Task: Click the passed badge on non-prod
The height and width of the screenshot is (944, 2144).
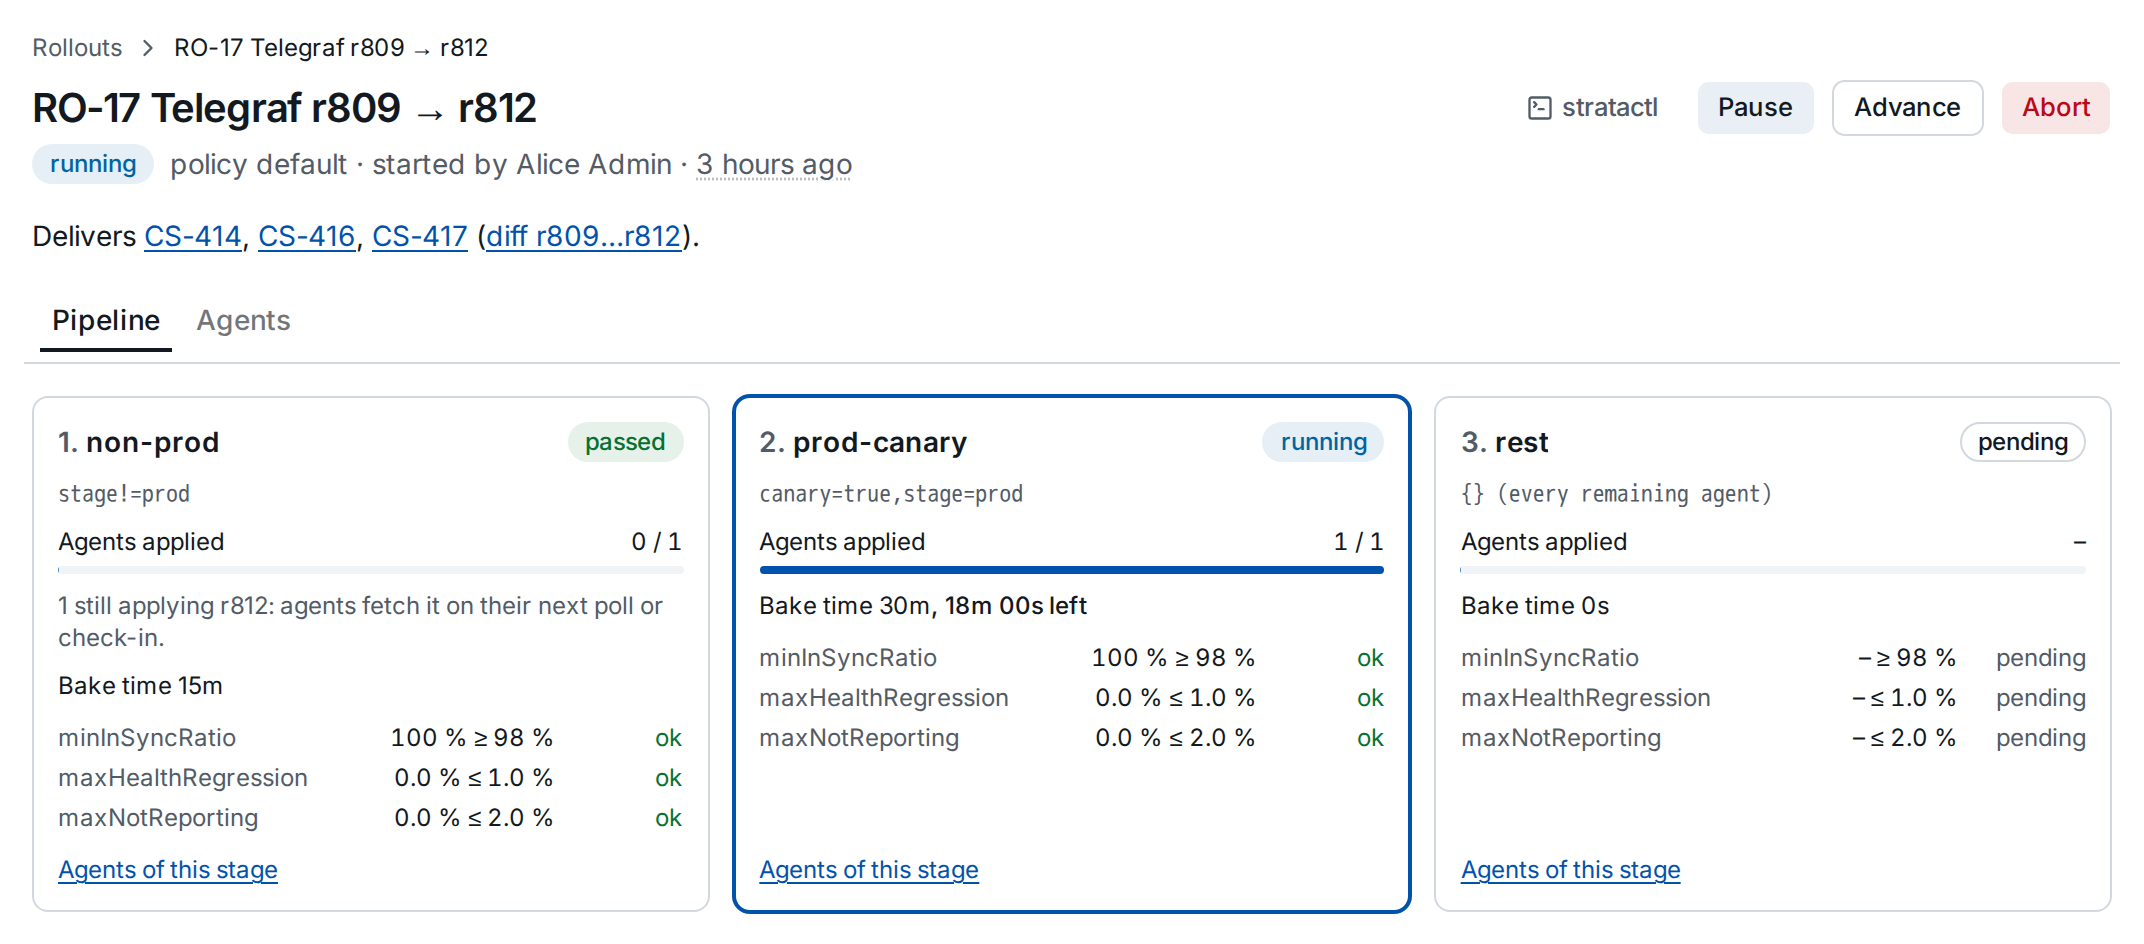Action: pyautogui.click(x=625, y=442)
